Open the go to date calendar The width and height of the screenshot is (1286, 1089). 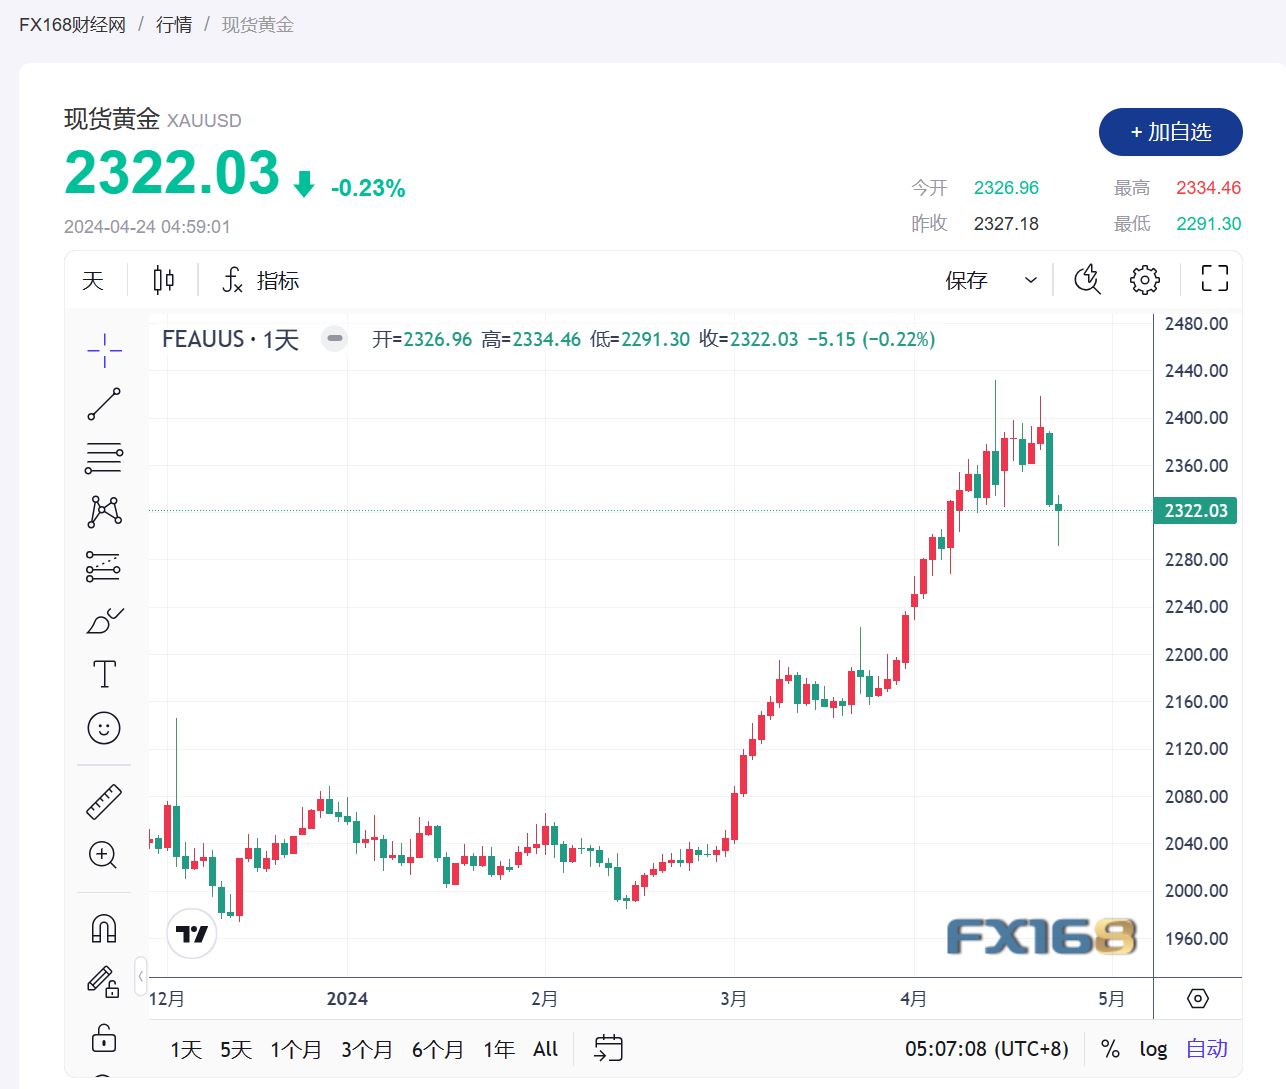tap(608, 1048)
